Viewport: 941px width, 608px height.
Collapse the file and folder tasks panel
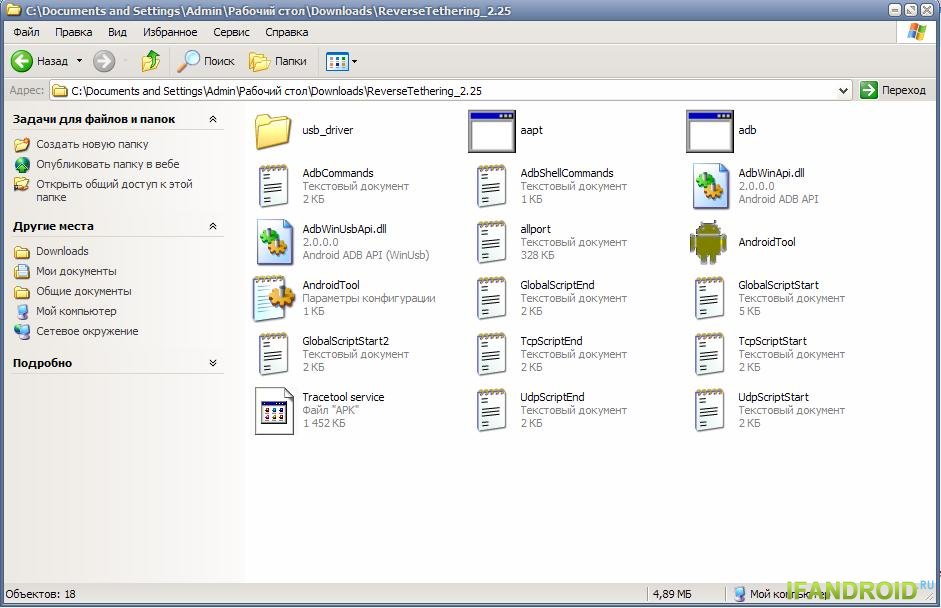coord(212,119)
